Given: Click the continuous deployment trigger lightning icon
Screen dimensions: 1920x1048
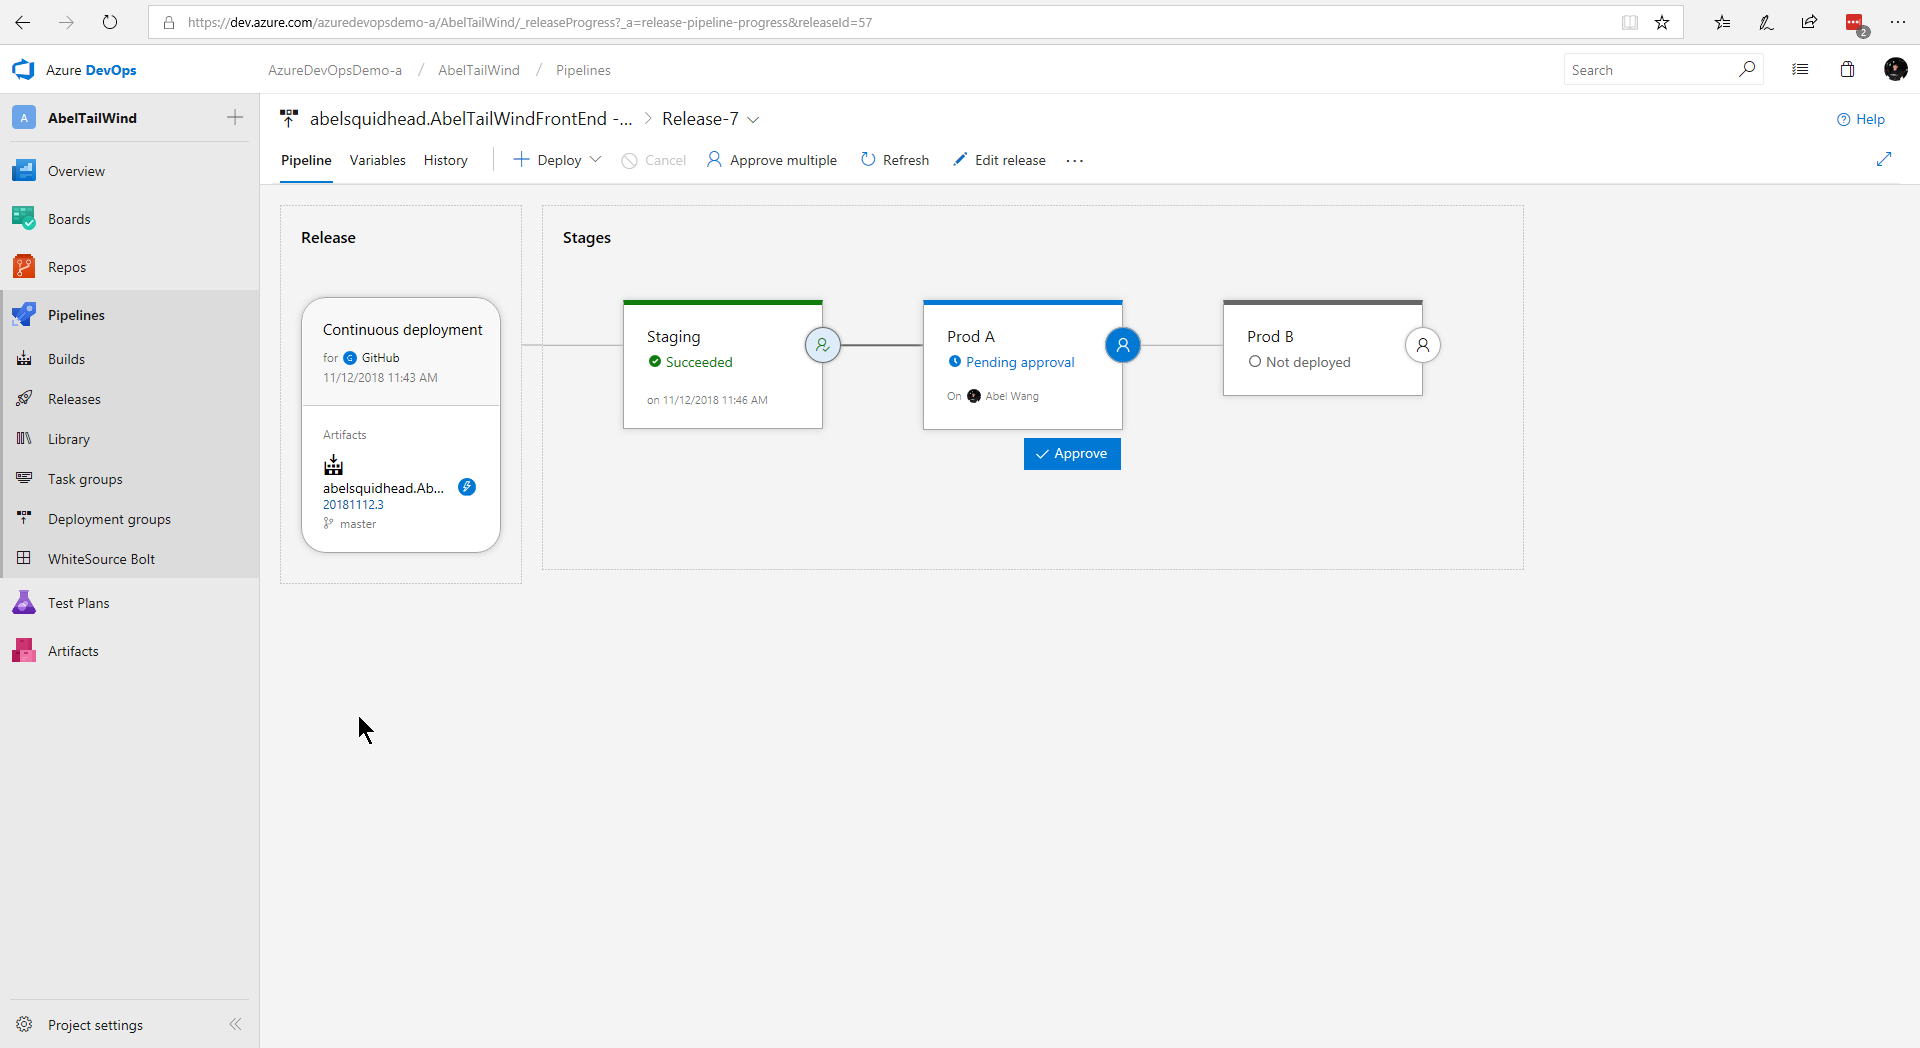Looking at the screenshot, I should pos(467,487).
